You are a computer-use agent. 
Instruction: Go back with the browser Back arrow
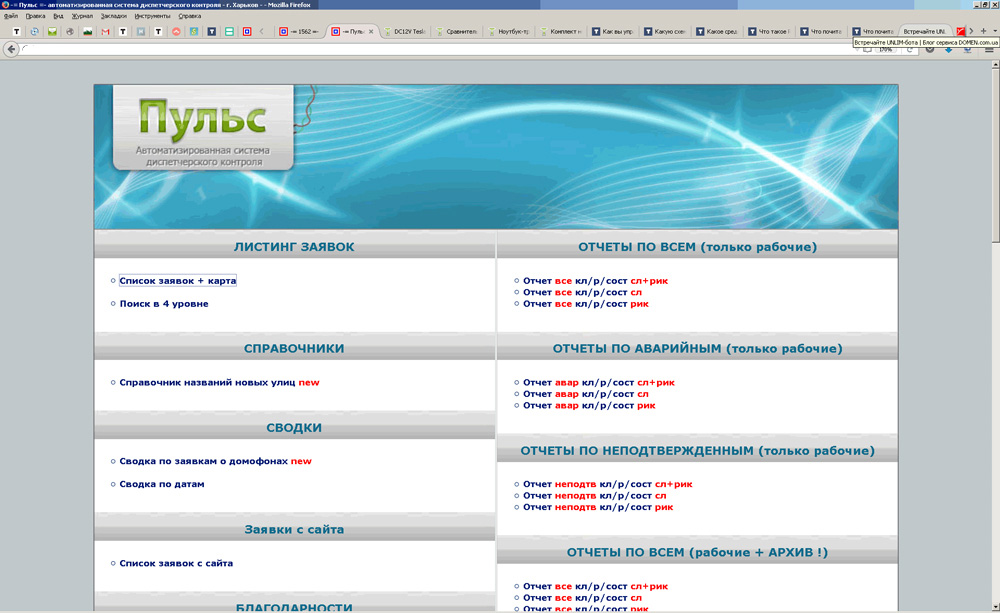pyautogui.click(x=12, y=49)
